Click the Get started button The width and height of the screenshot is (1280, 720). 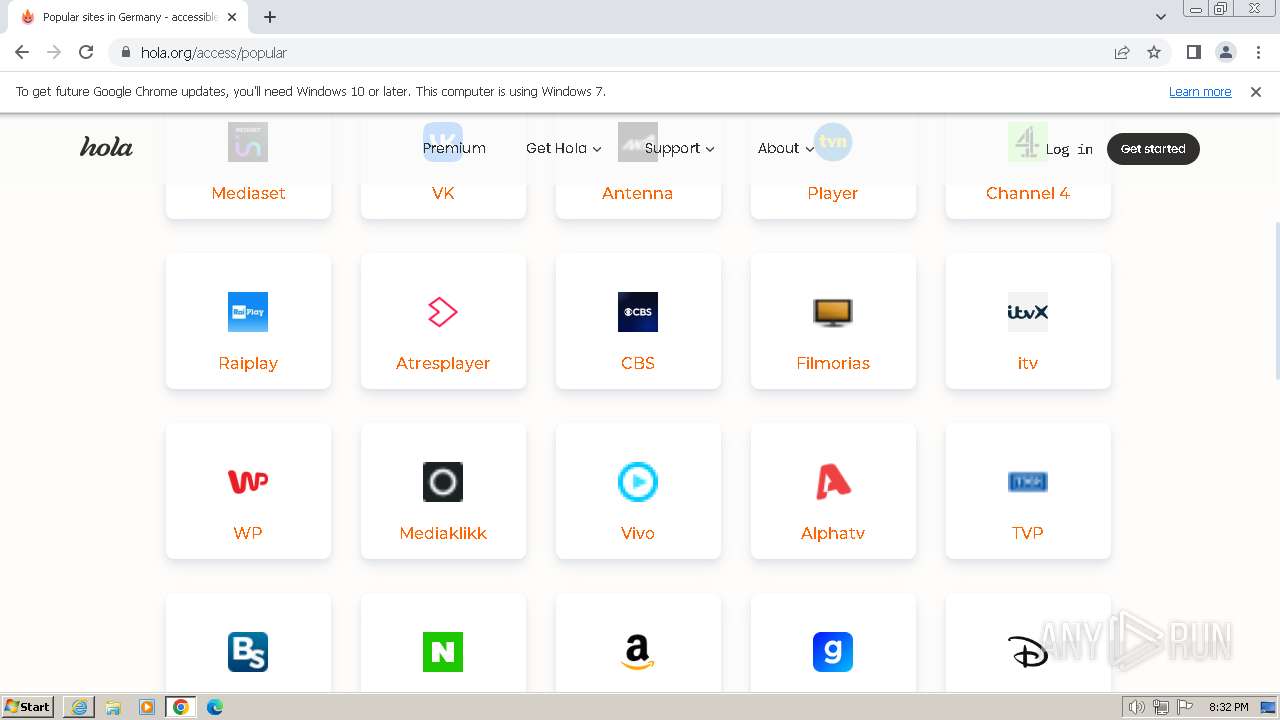(1153, 148)
